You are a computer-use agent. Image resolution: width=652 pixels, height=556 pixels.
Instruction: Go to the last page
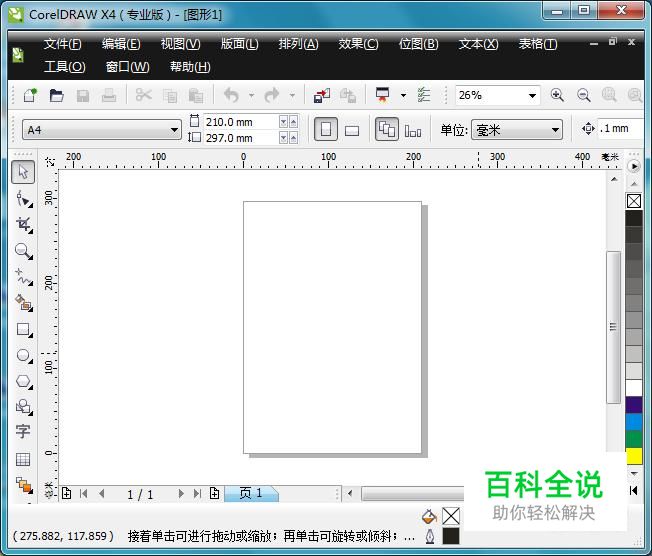pyautogui.click(x=198, y=494)
